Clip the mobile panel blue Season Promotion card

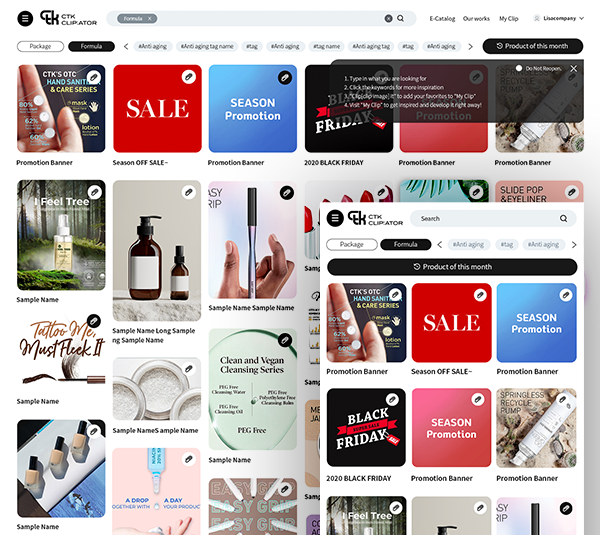tap(566, 295)
